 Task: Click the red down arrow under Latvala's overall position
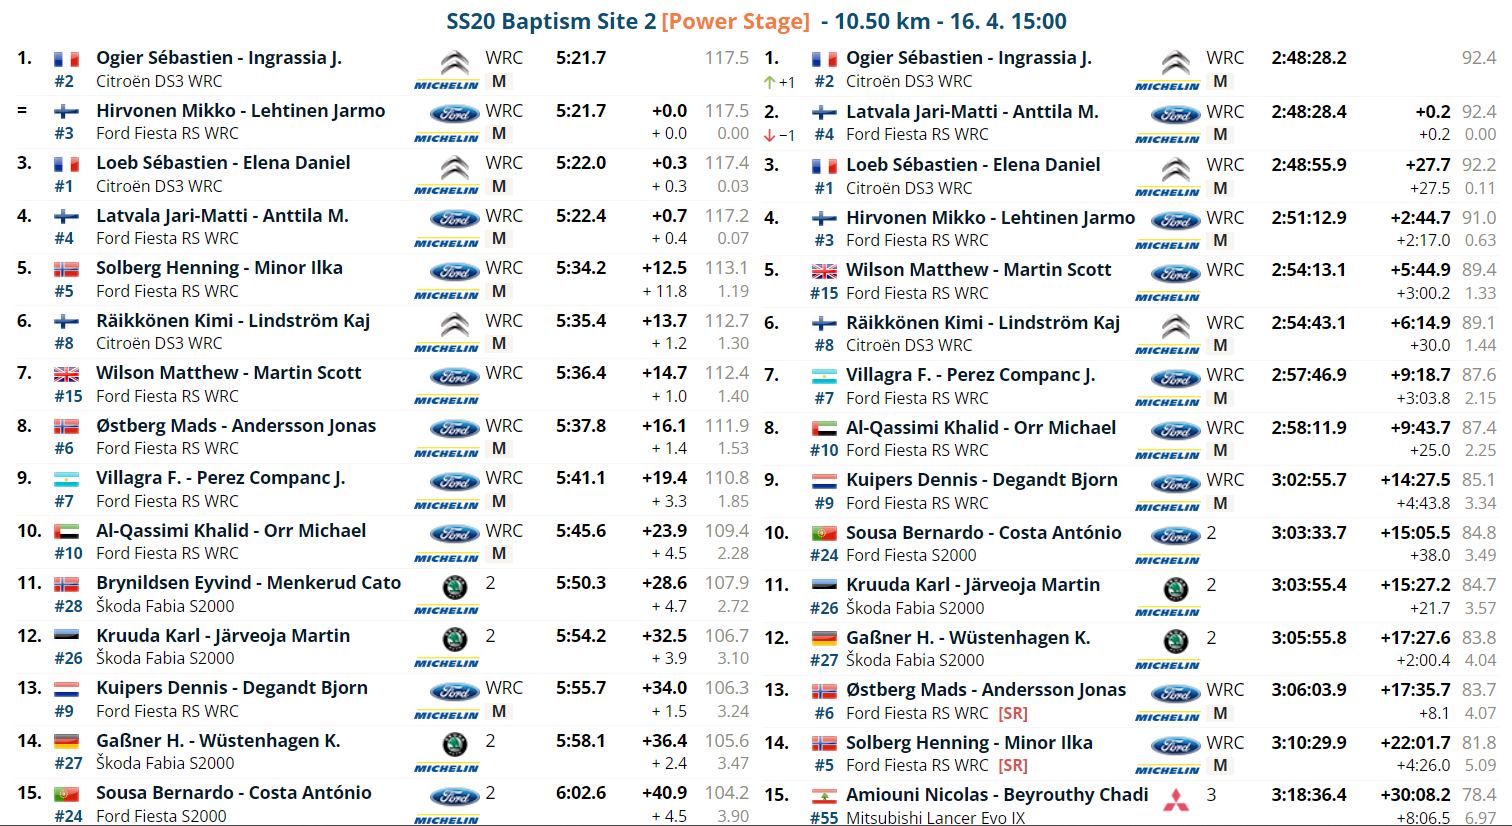[x=769, y=135]
